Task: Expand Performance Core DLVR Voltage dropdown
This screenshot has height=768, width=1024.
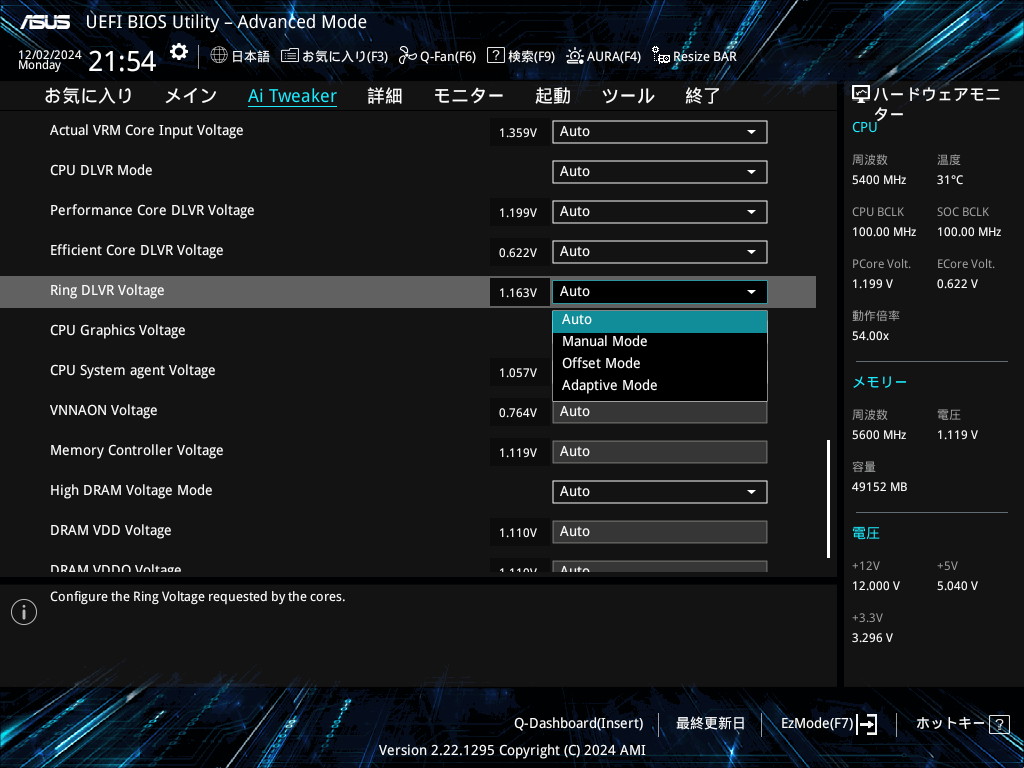Action: point(660,212)
